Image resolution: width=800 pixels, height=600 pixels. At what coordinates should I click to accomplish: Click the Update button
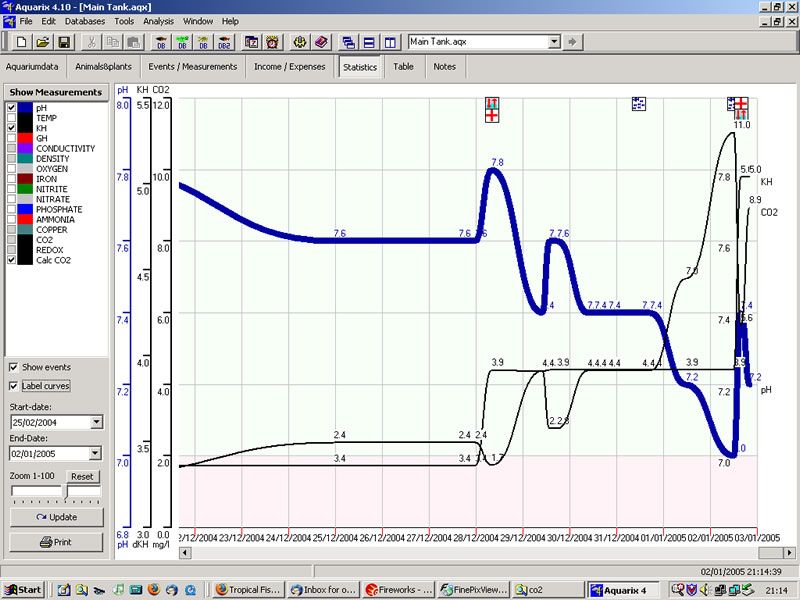56,517
